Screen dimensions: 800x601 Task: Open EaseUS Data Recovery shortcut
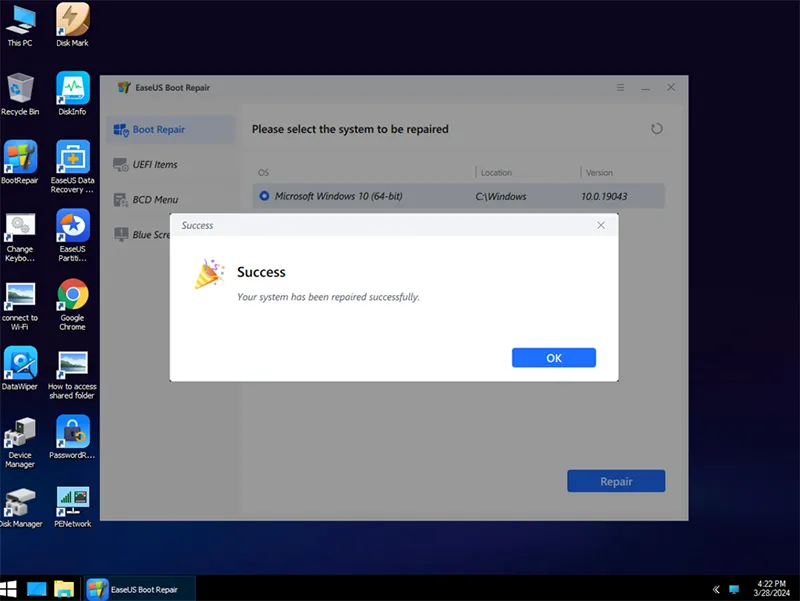[x=72, y=167]
